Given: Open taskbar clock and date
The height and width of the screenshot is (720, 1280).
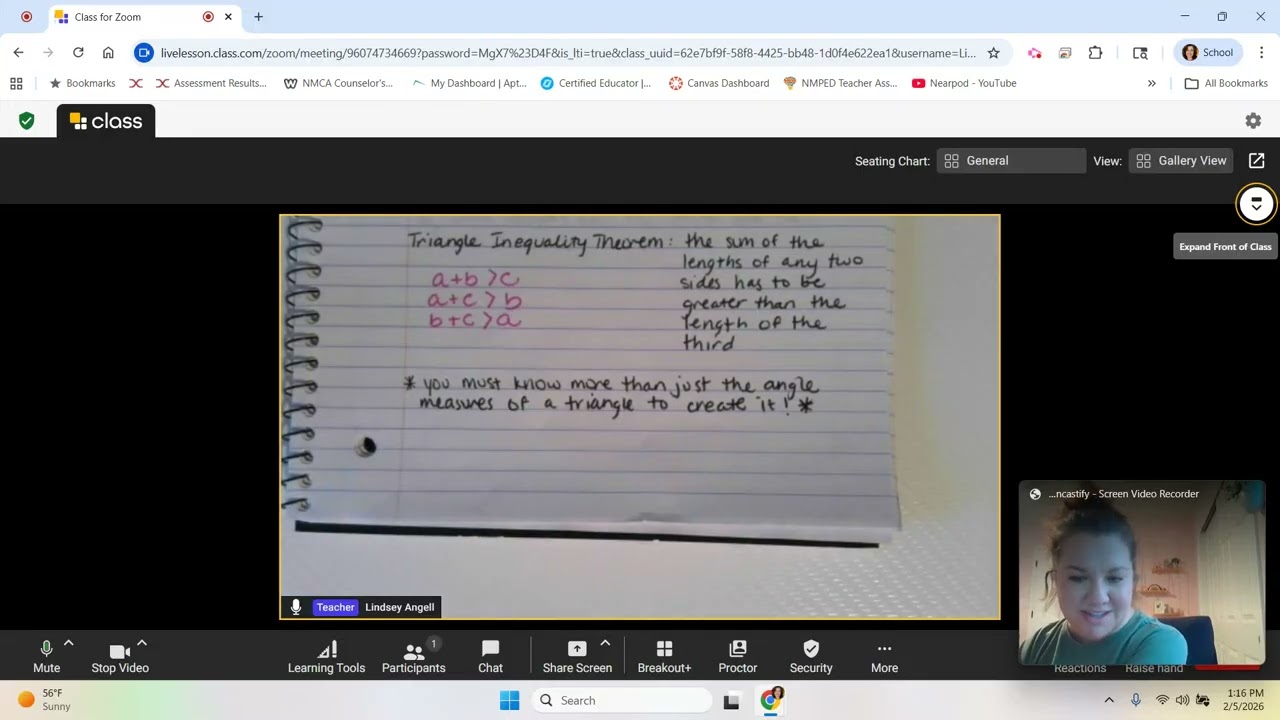Looking at the screenshot, I should (x=1243, y=700).
